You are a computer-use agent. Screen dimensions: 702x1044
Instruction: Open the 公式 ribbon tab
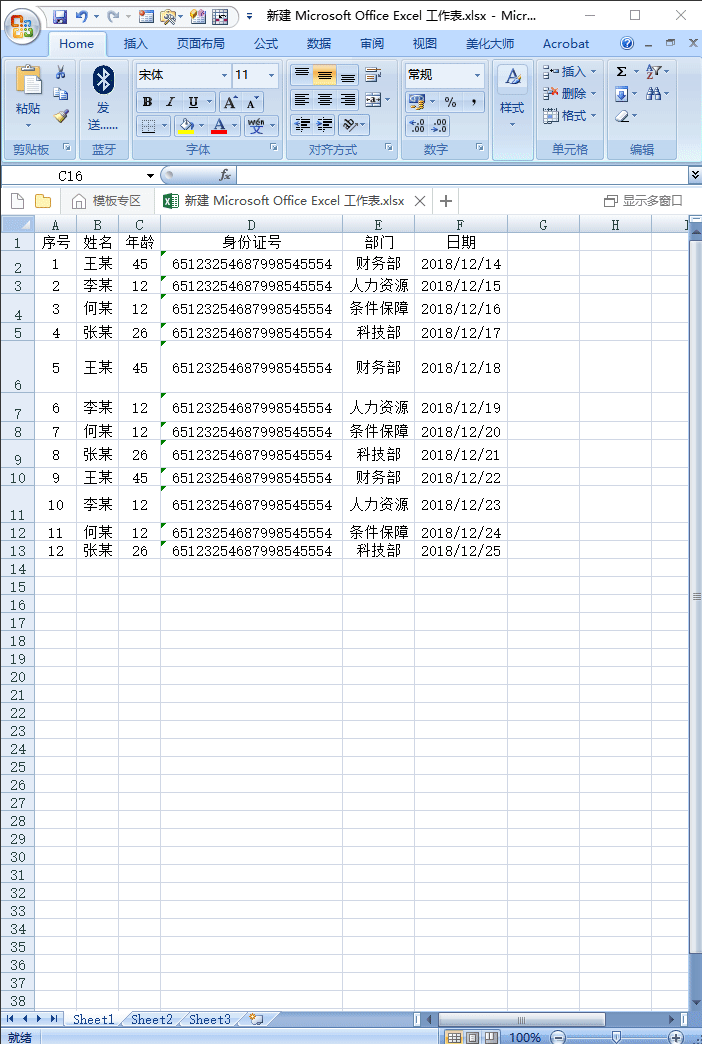pyautogui.click(x=266, y=44)
